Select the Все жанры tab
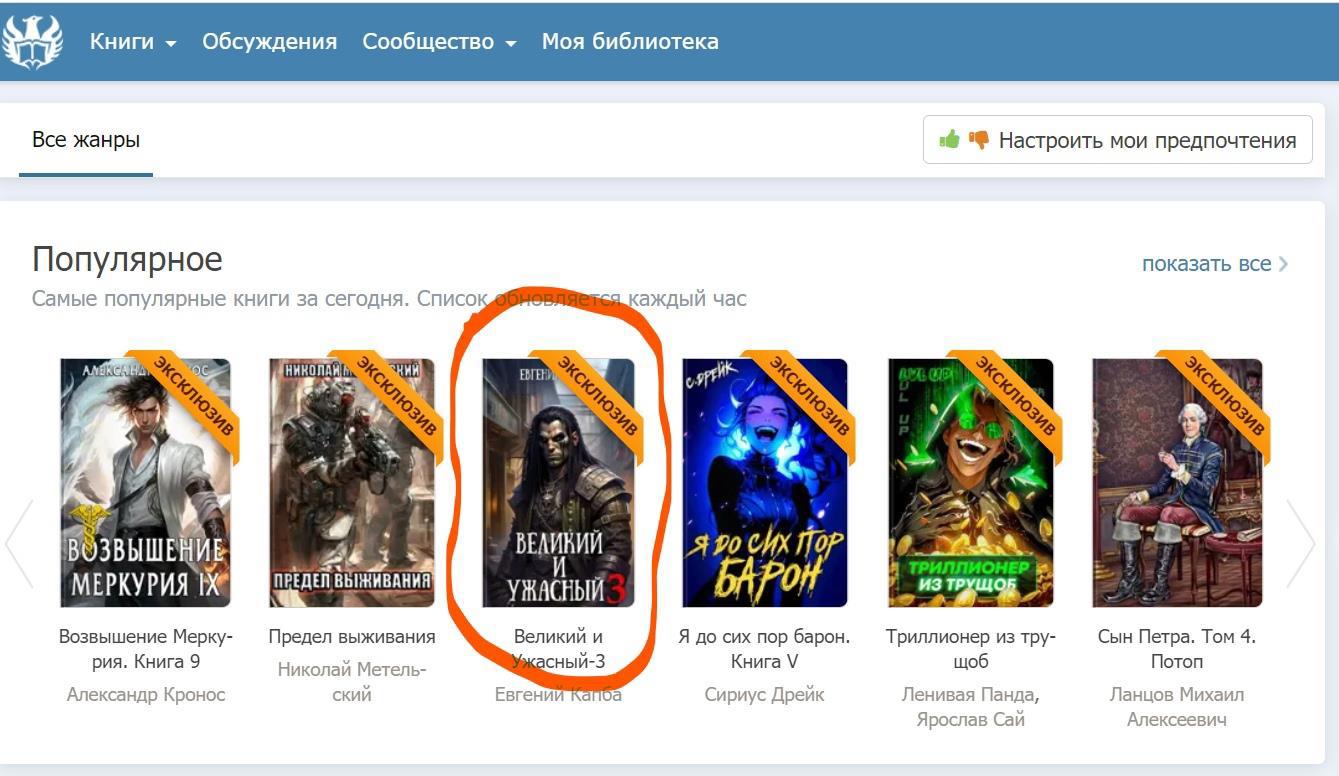This screenshot has height=776, width=1339. pos(86,140)
